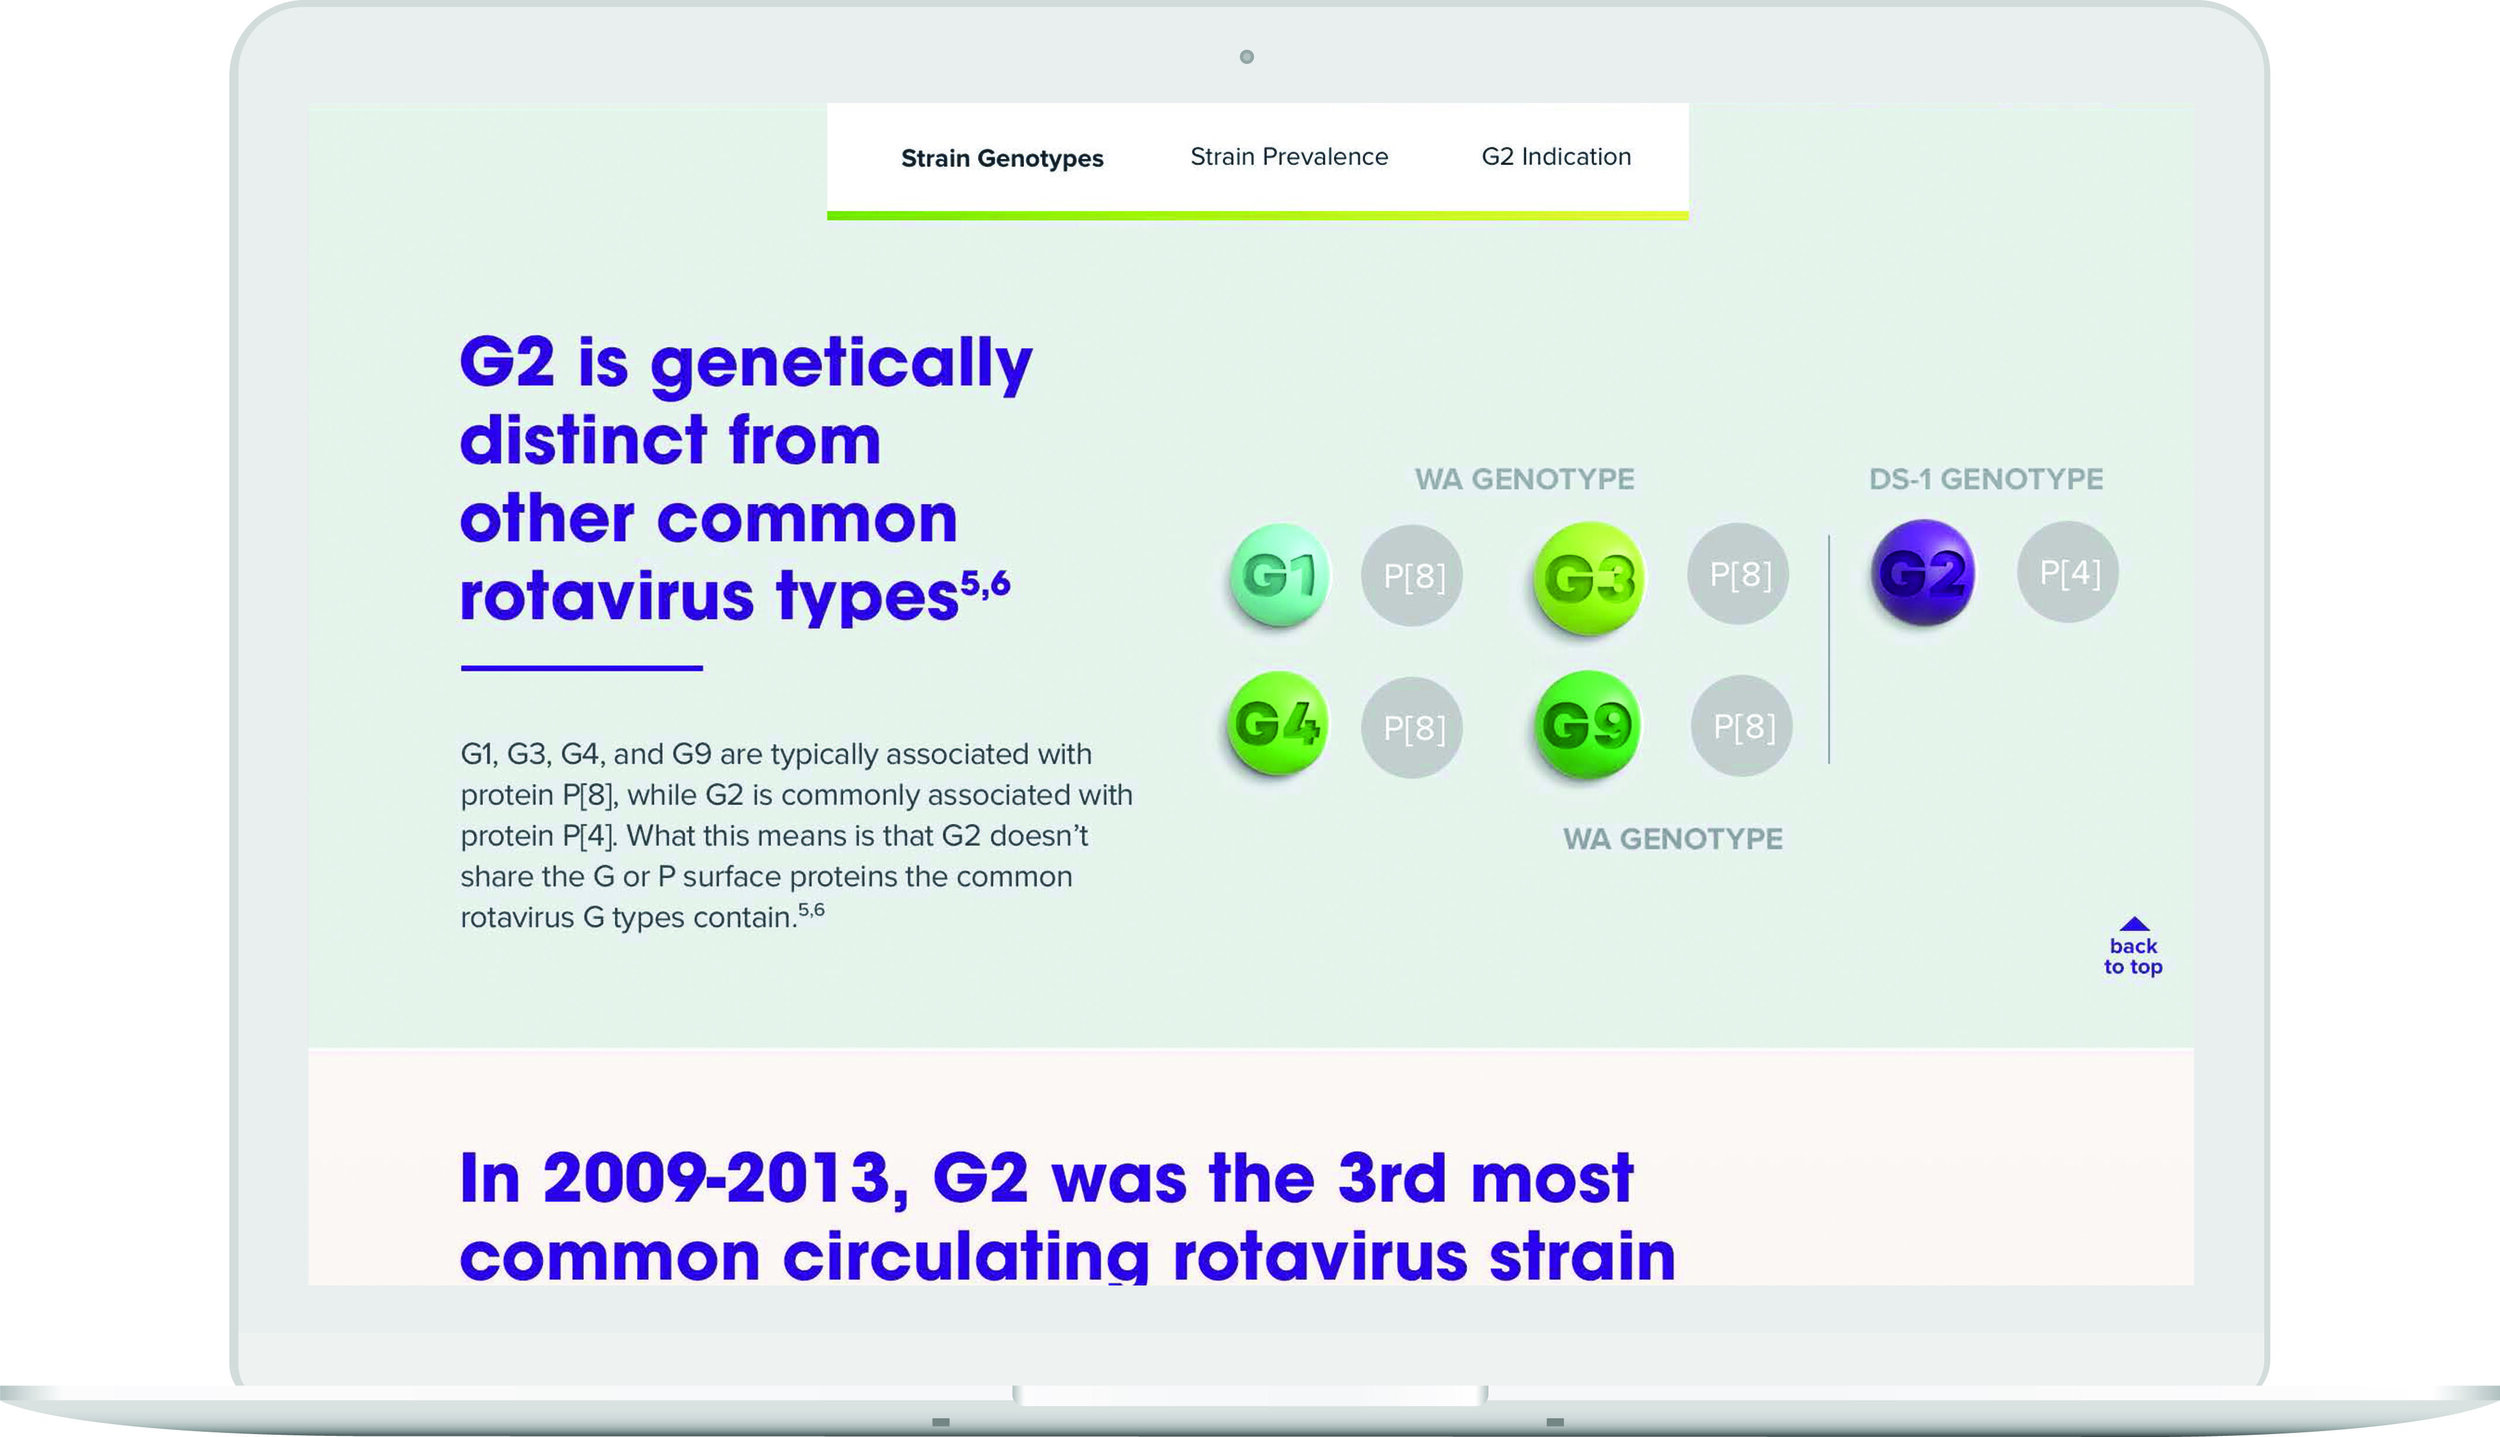This screenshot has height=1437, width=2500.
Task: Select the G2 Indication tab
Action: click(1556, 157)
